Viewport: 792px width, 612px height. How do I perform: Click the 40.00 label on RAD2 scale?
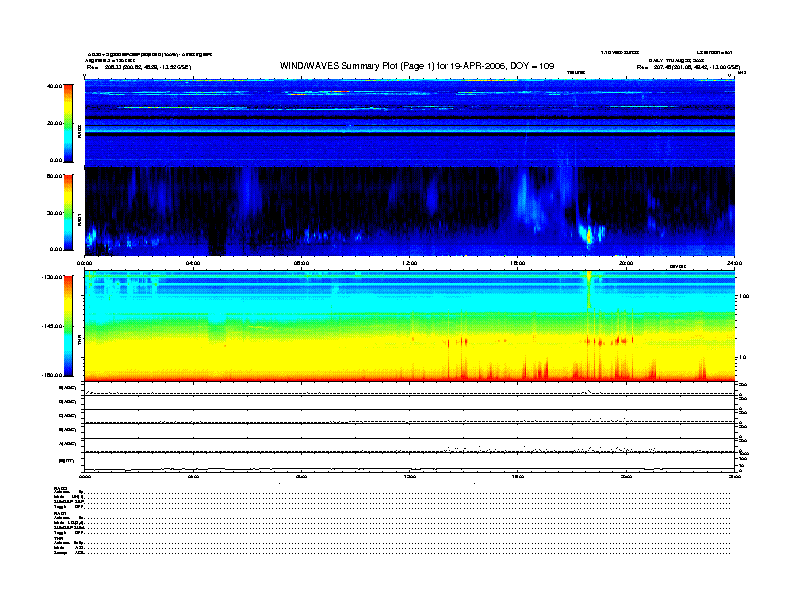pyautogui.click(x=54, y=86)
